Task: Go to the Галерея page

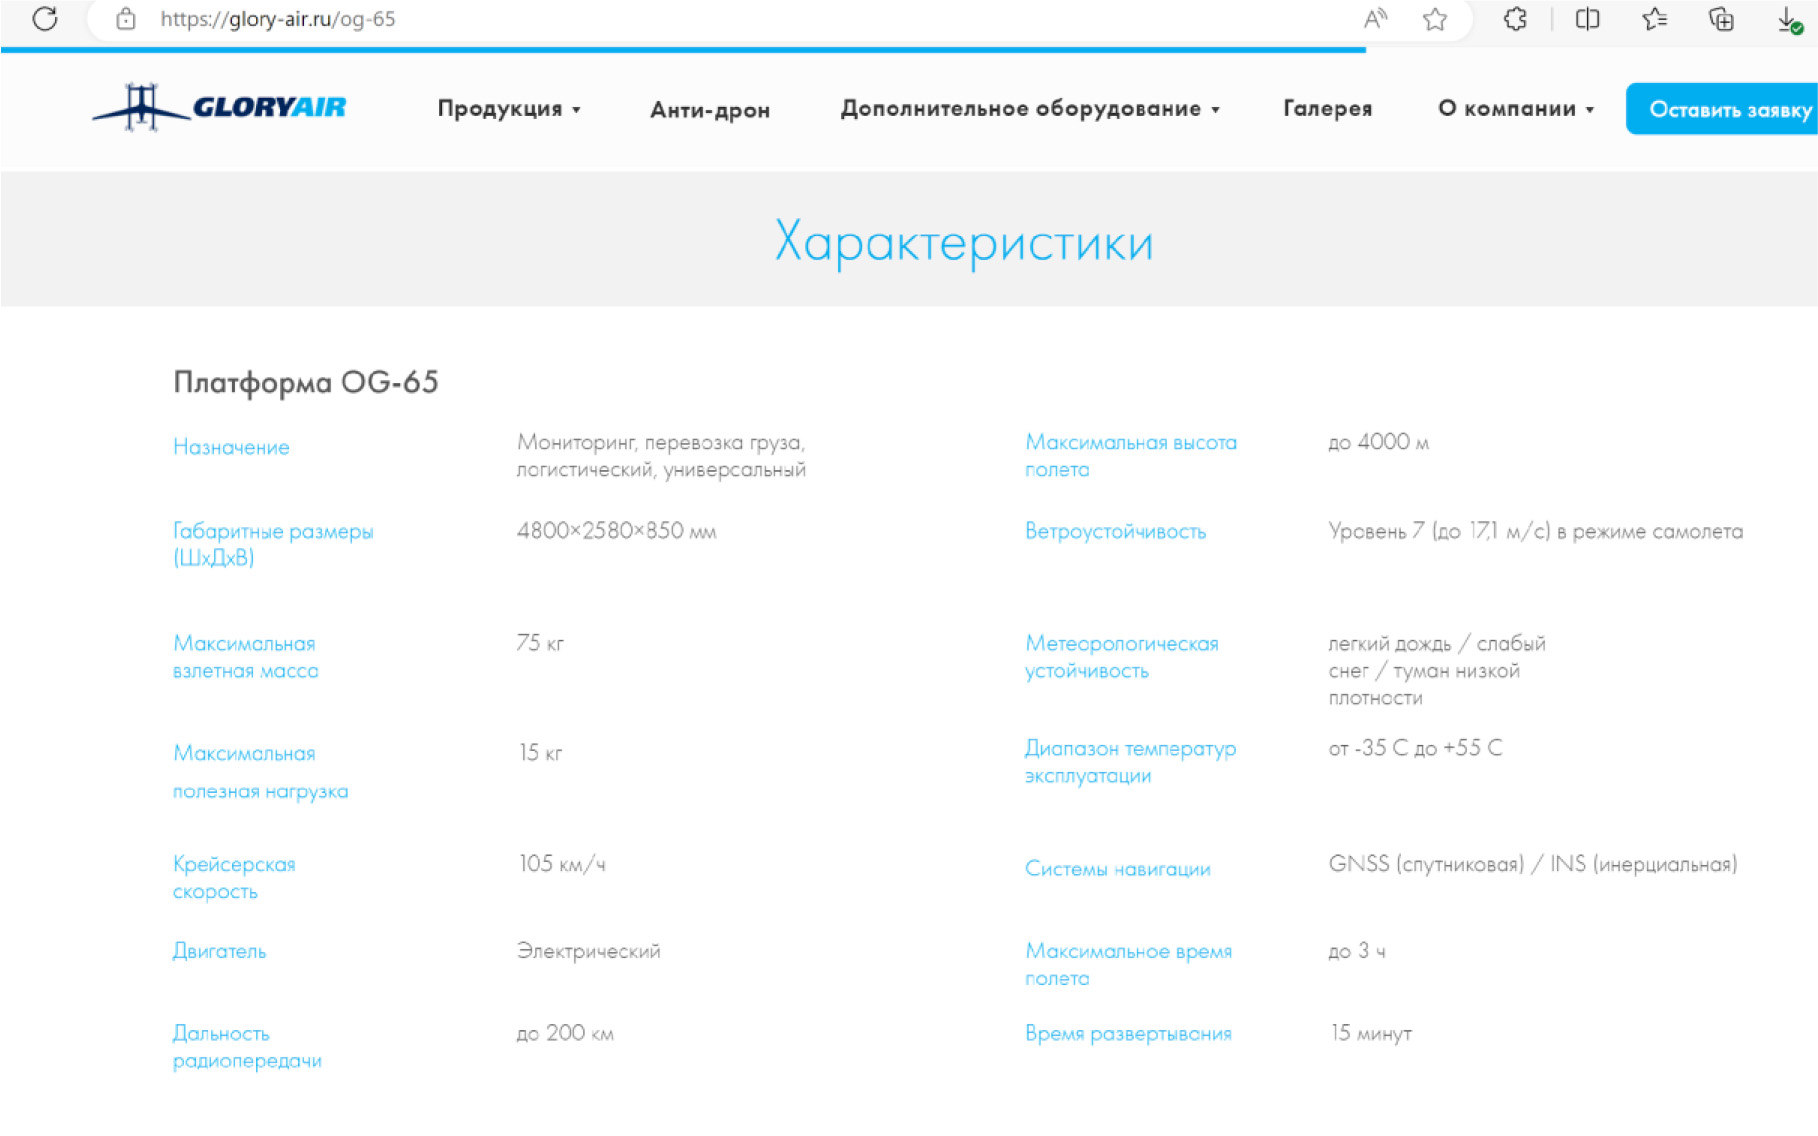Action: click(x=1327, y=109)
